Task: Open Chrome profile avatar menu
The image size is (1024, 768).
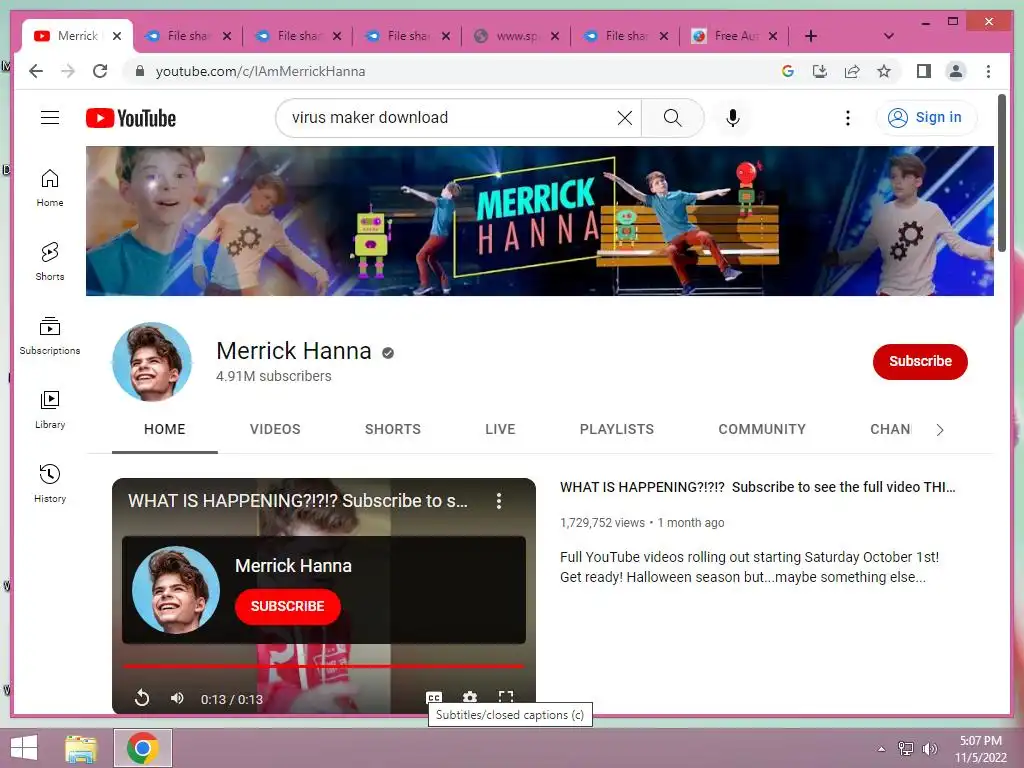Action: click(x=955, y=71)
